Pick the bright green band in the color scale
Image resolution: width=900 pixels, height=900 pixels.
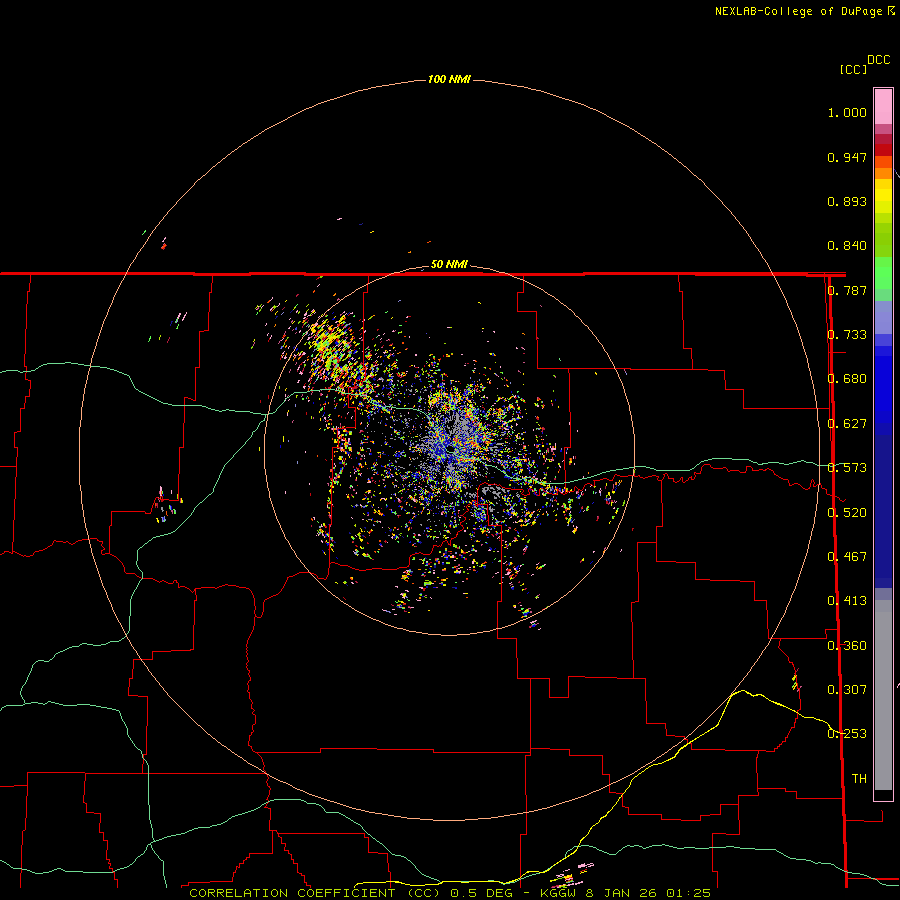(883, 273)
